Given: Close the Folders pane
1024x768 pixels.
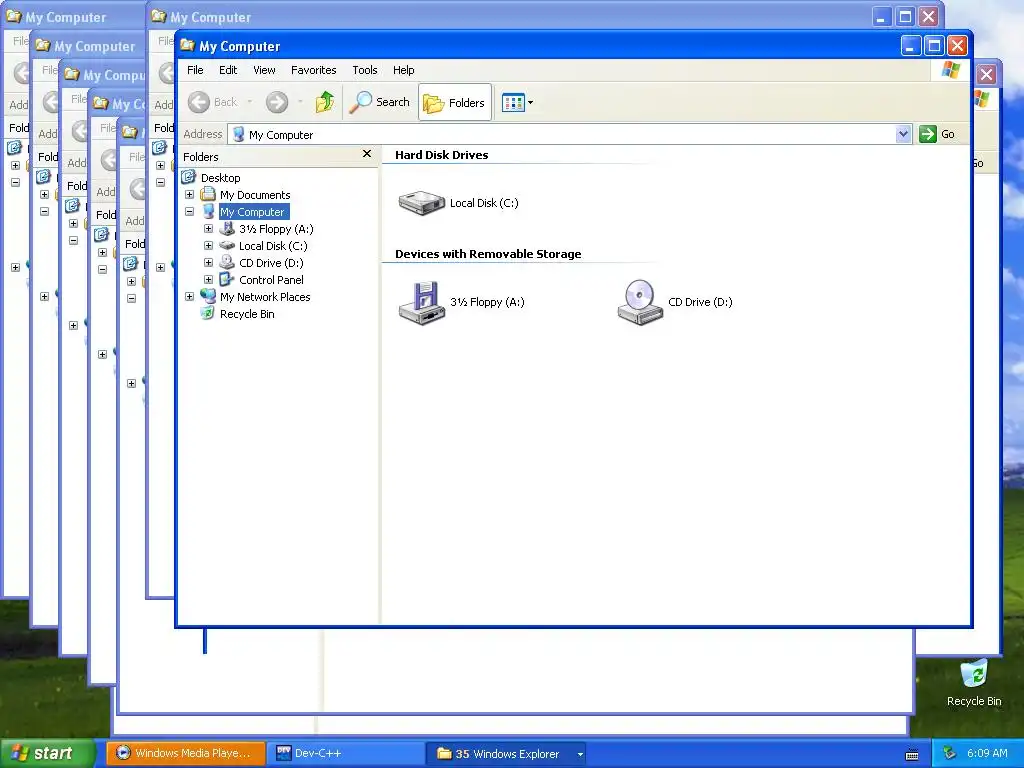Looking at the screenshot, I should (366, 154).
